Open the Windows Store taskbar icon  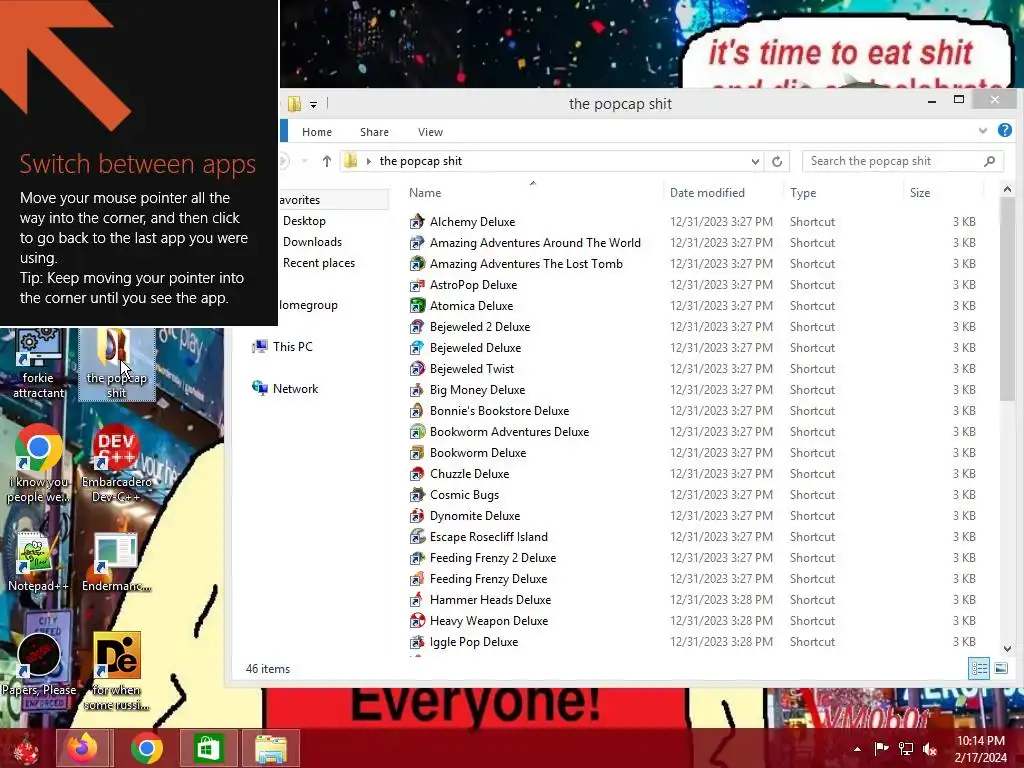click(x=208, y=748)
